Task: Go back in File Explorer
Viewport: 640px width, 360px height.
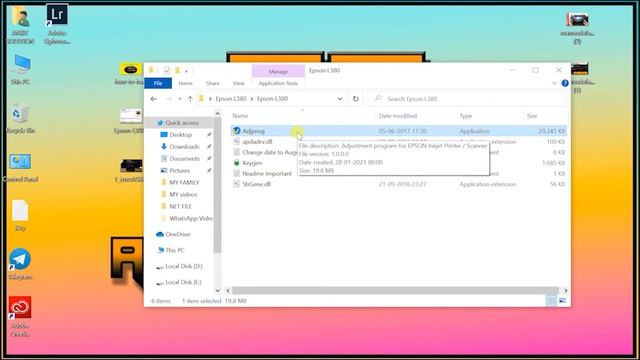Action: [153, 99]
